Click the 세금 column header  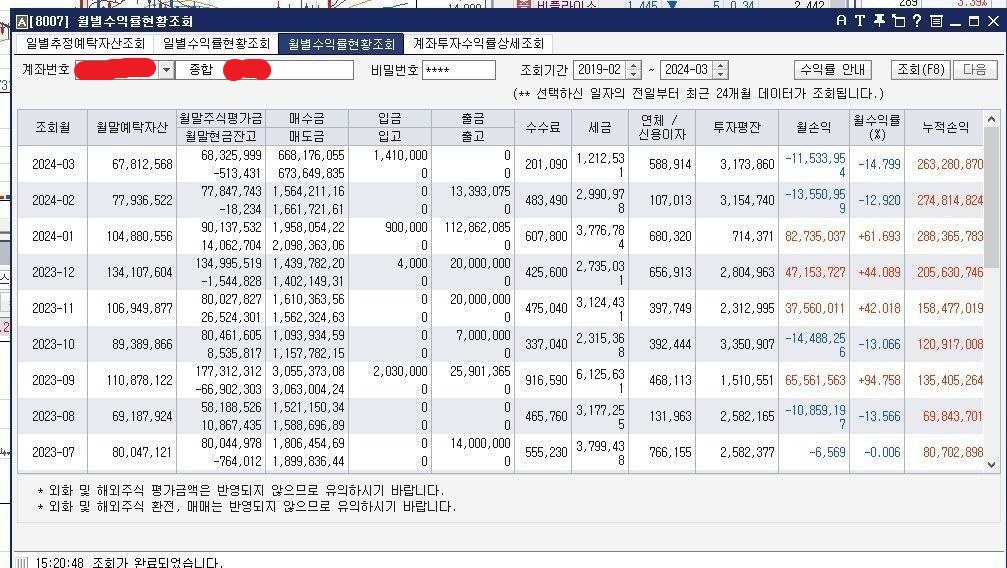click(600, 127)
